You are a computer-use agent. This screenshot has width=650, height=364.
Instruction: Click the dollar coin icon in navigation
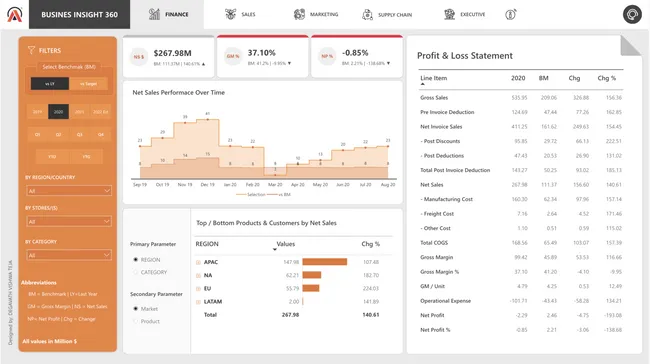[511, 15]
